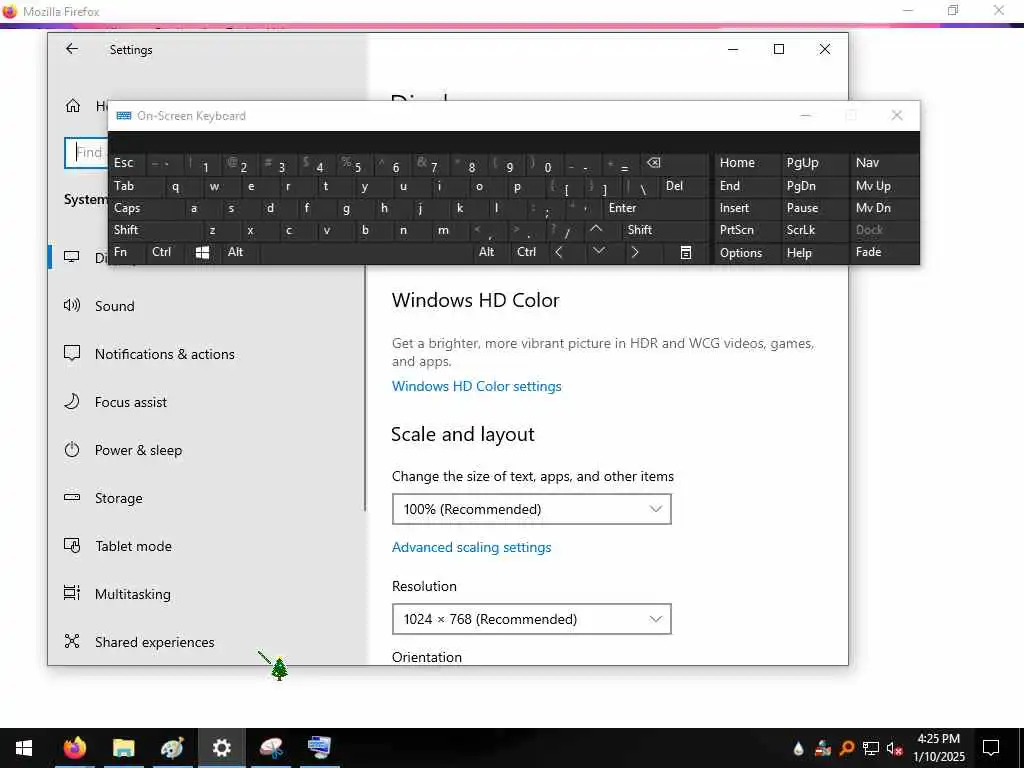Toggle Caps key on On-Screen Keyboard
Screen dimensions: 1024x768
[x=145, y=208]
